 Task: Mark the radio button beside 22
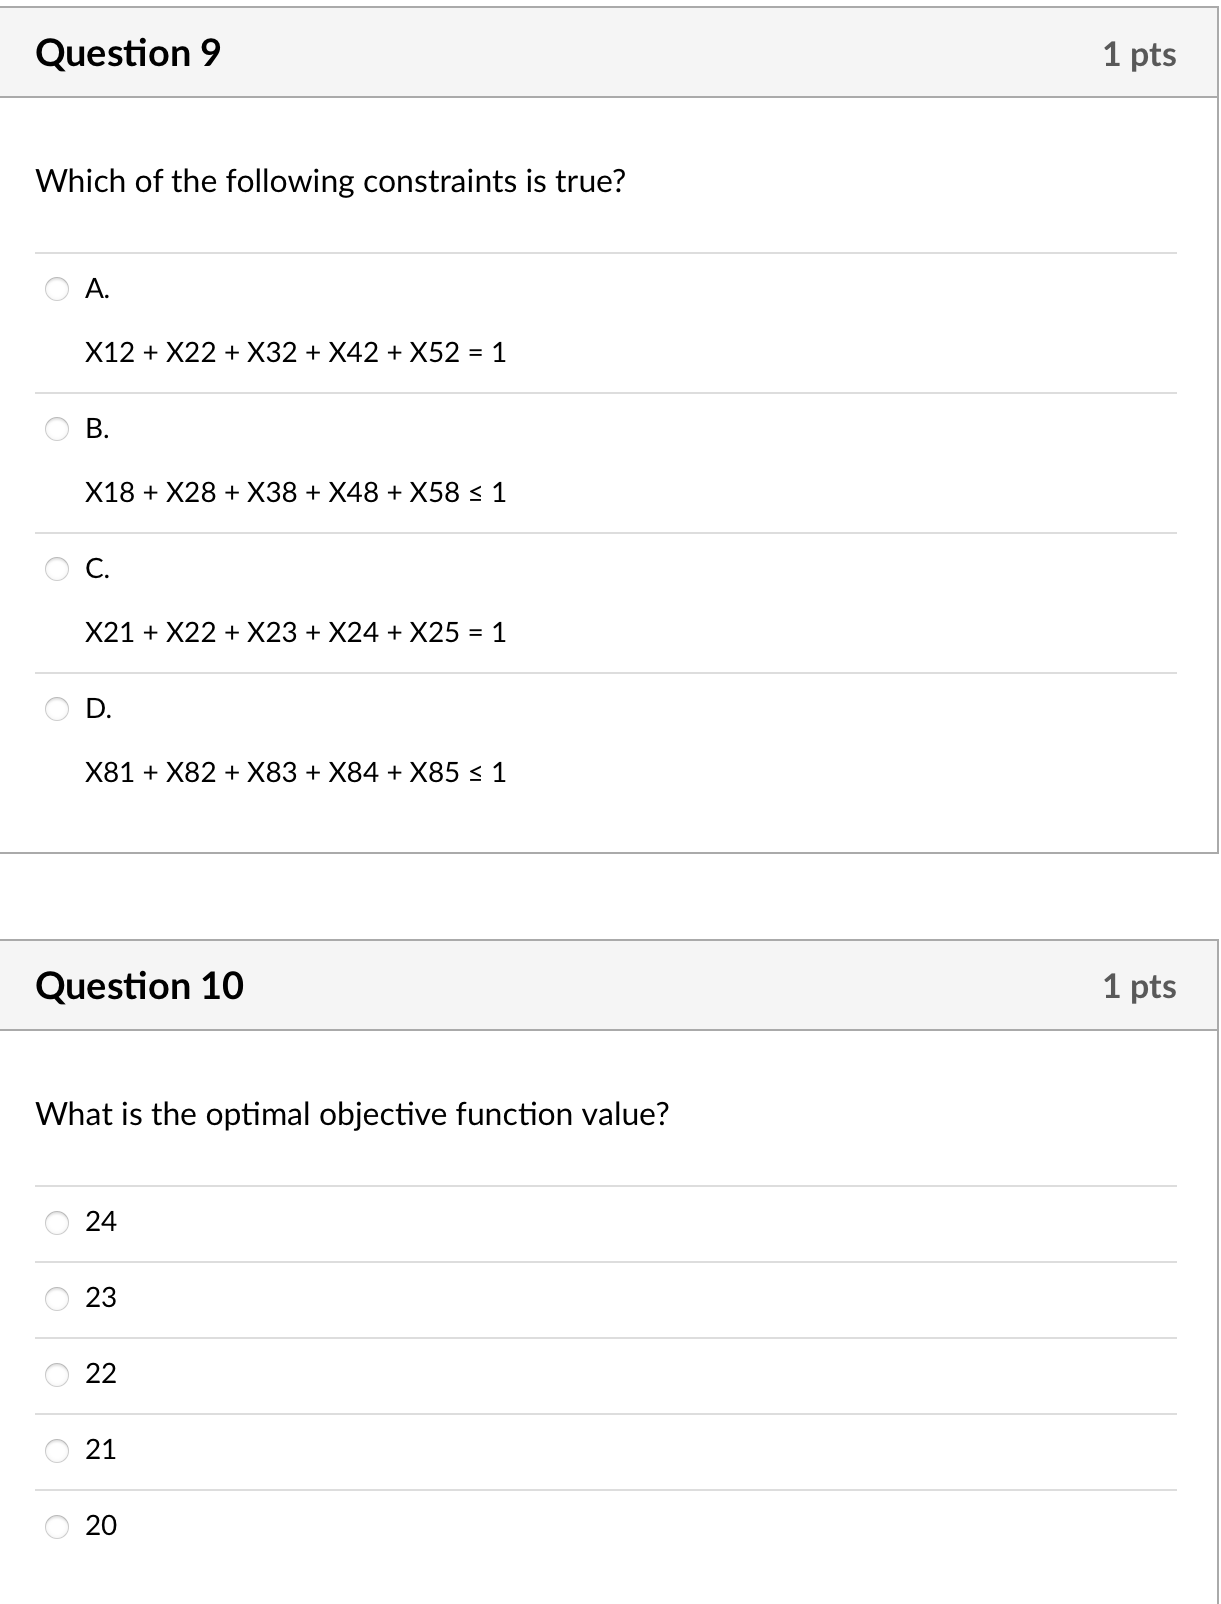(58, 1374)
